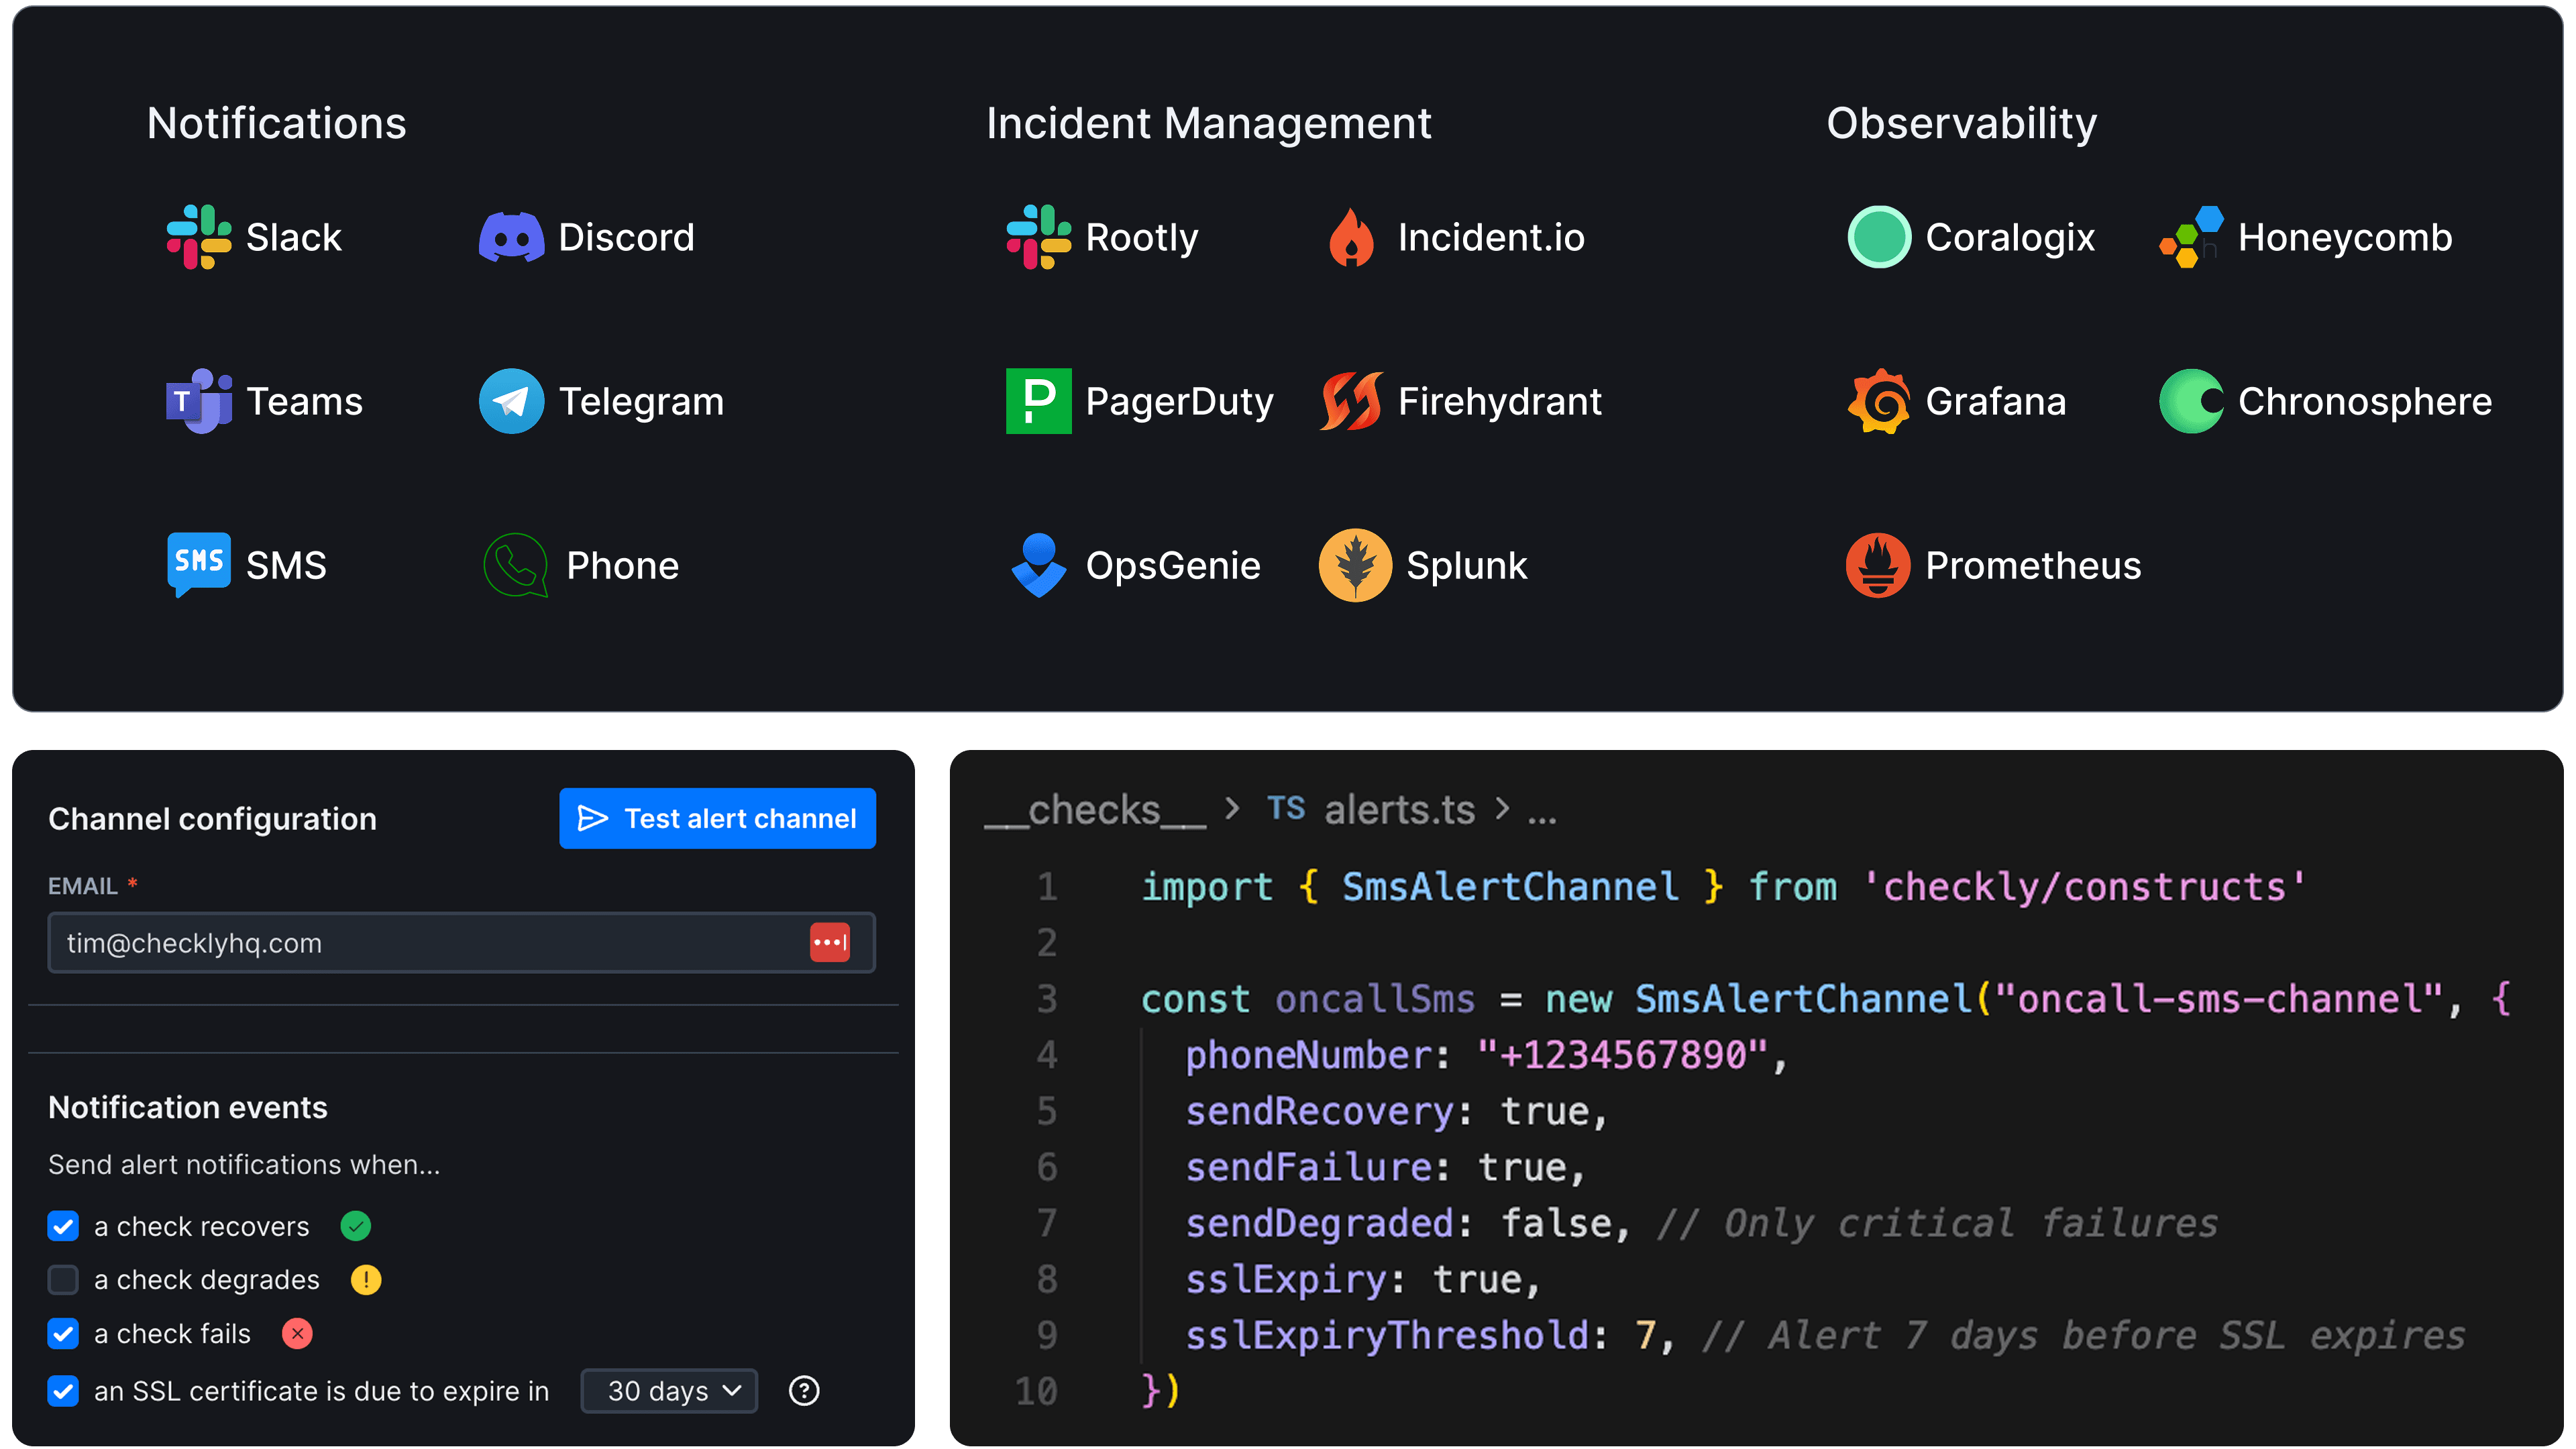Screen dimensions: 2576x1449
Task: Uncheck 'a check recovers' checkbox
Action: tap(63, 1226)
